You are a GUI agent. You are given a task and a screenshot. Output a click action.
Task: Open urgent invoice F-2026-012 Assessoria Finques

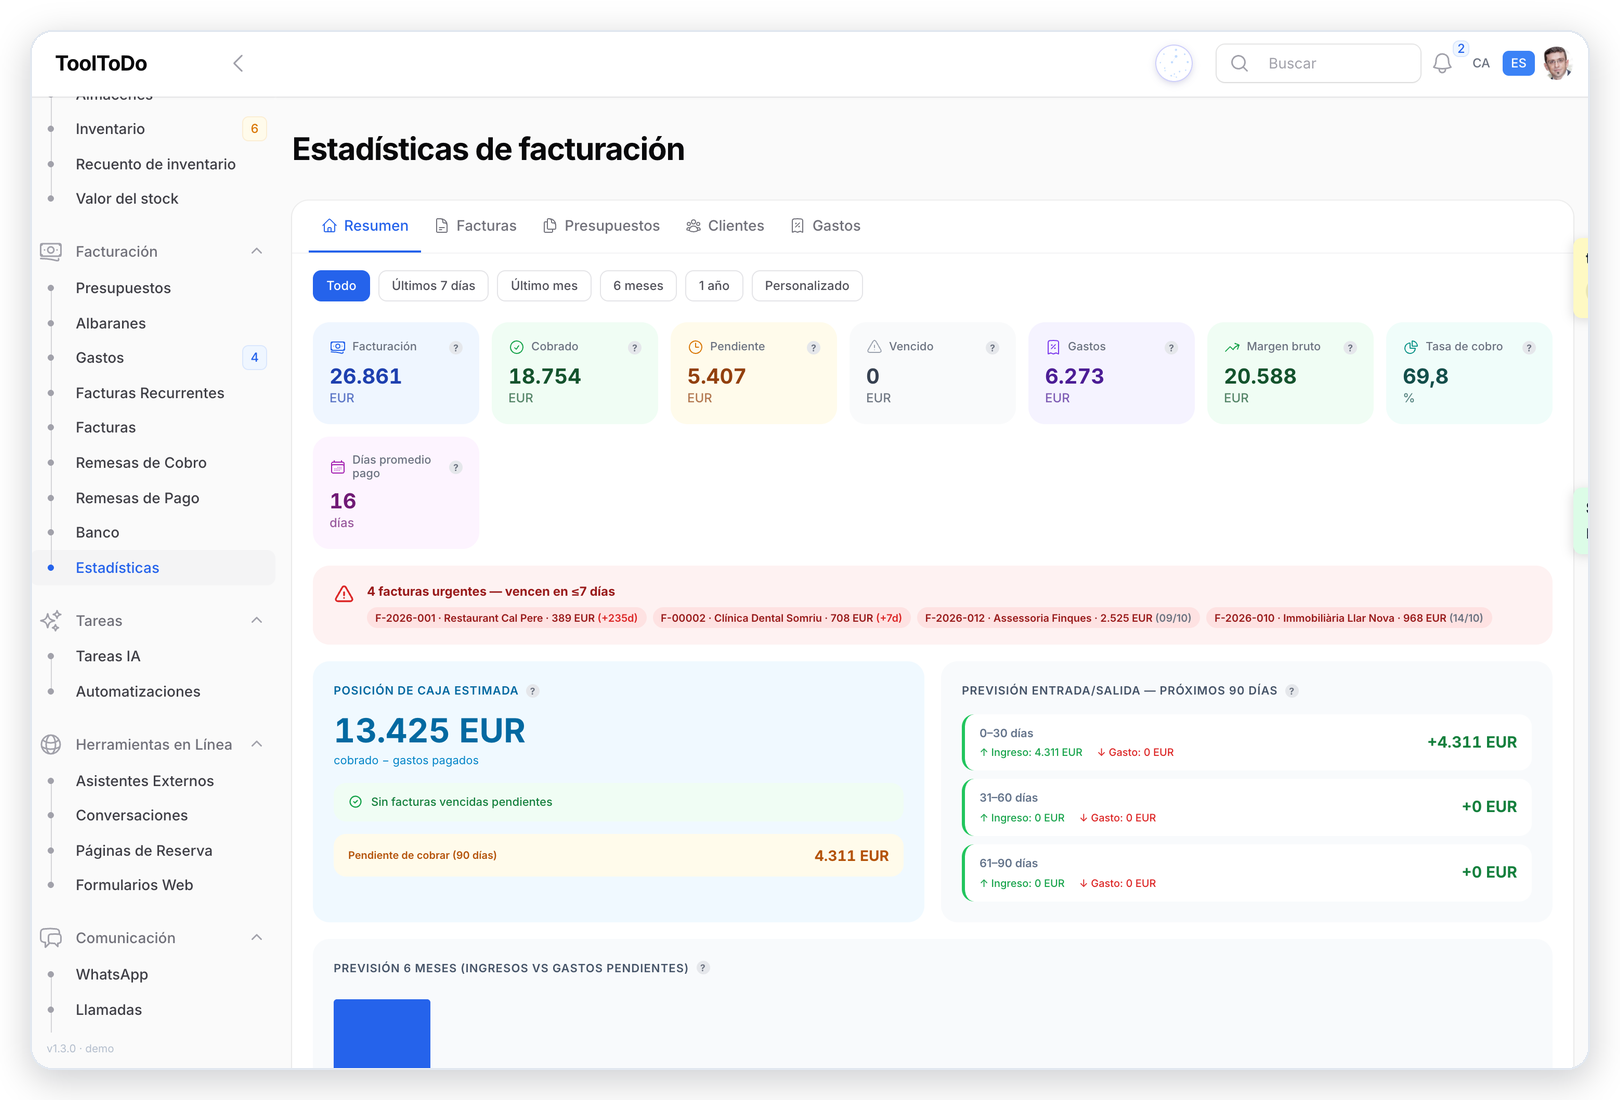[1058, 618]
